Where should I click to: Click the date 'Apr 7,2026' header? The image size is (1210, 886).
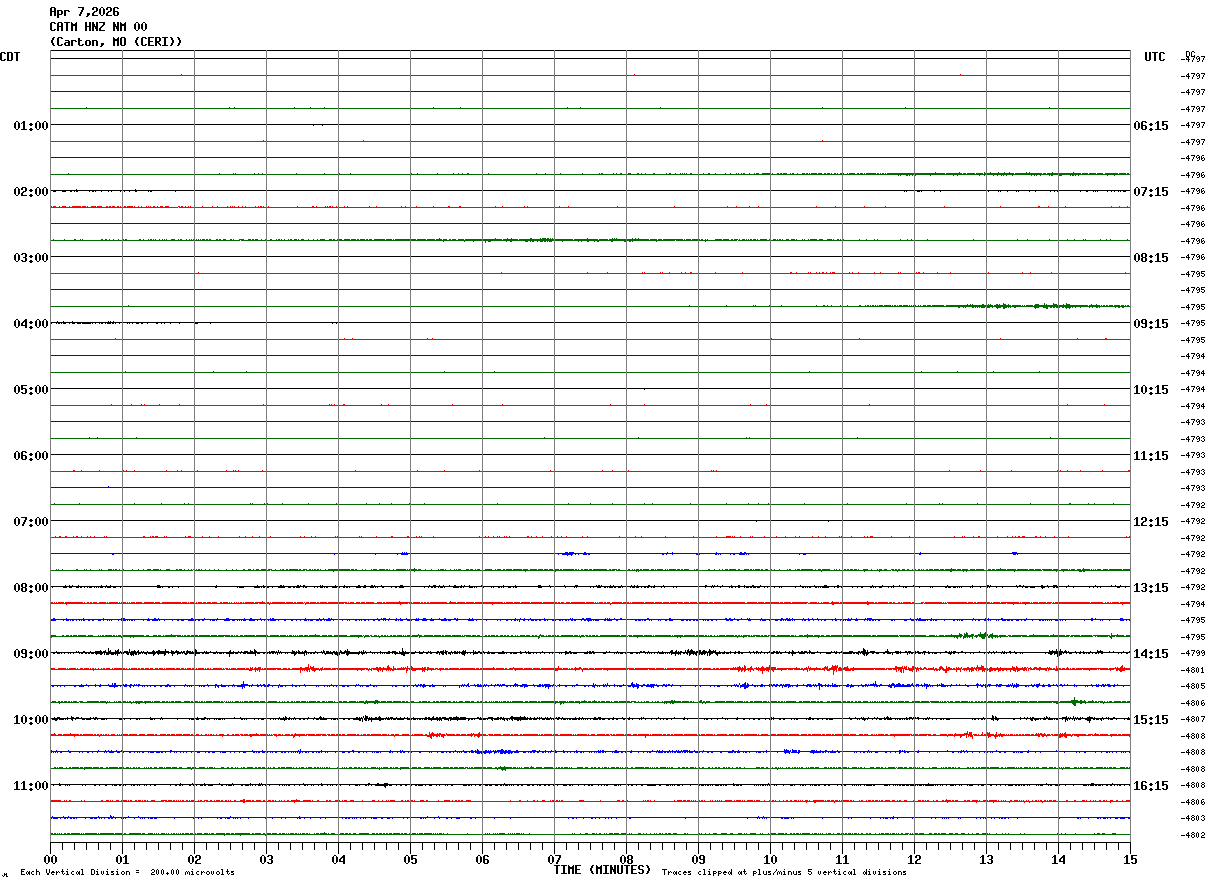click(84, 12)
